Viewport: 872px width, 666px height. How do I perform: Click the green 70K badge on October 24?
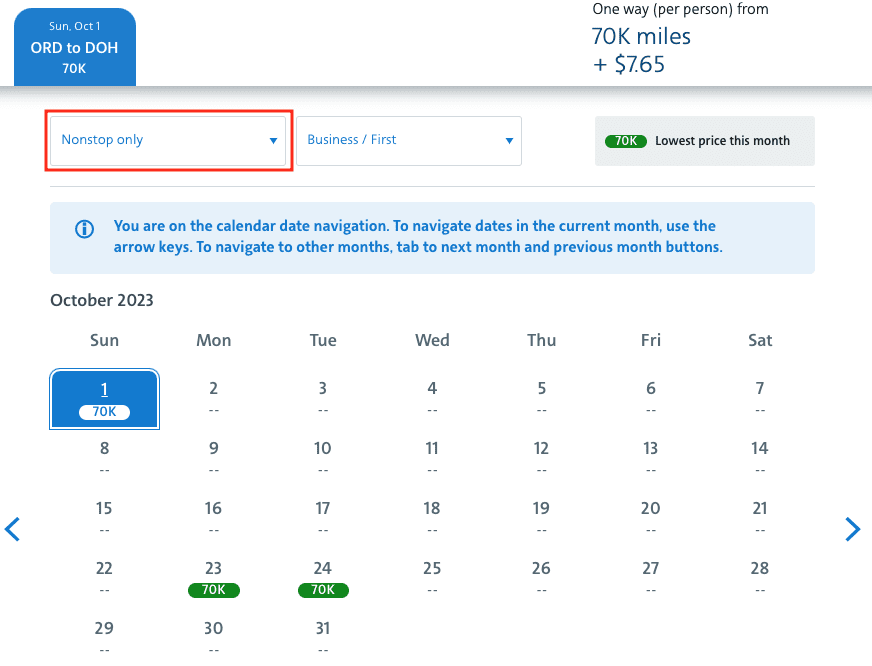[x=322, y=590]
